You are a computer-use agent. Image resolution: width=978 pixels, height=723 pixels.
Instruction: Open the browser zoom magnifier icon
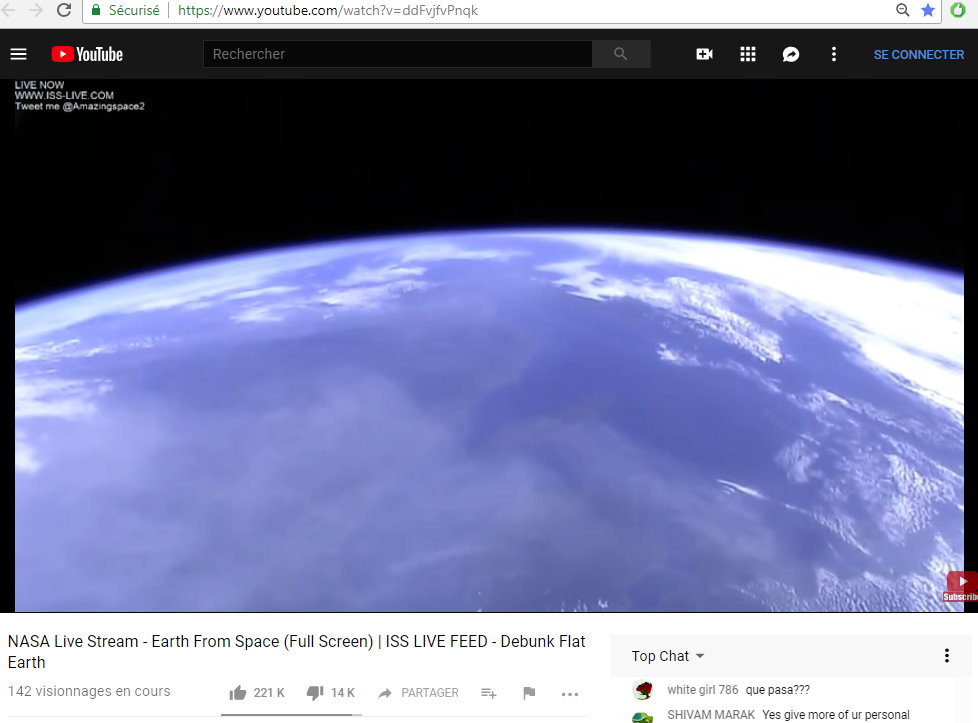[903, 10]
